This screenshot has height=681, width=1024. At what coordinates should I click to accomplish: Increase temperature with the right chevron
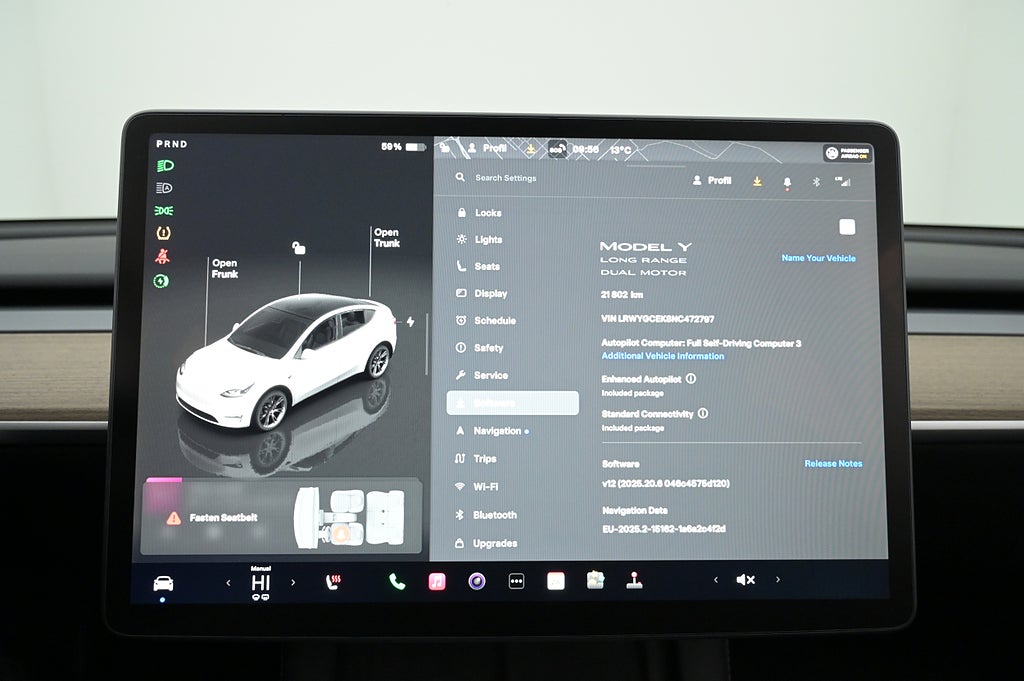click(x=293, y=582)
